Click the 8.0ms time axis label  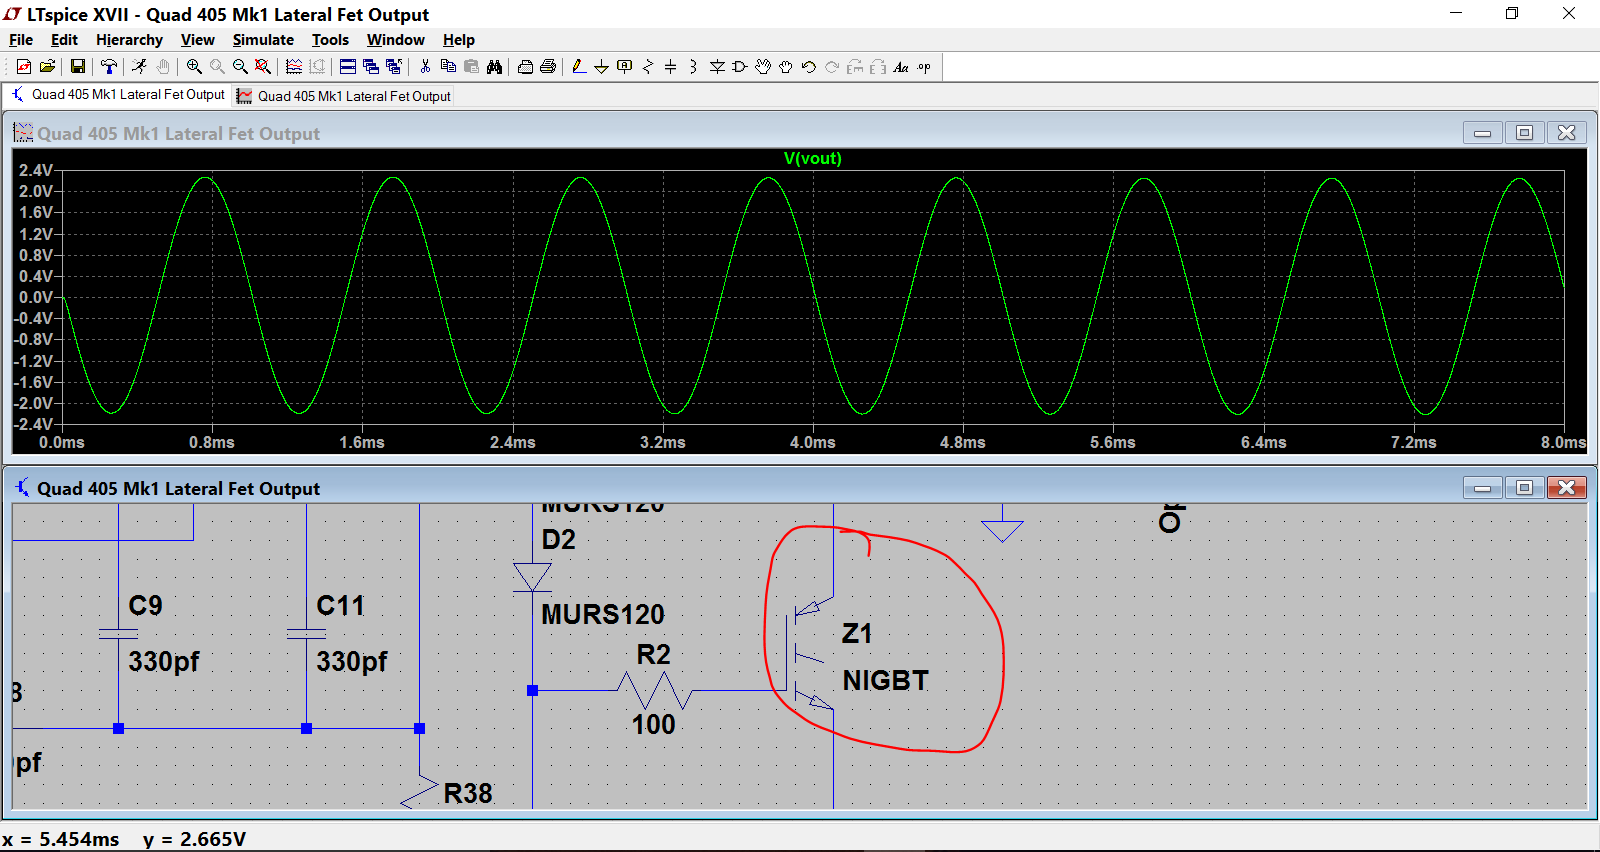click(1563, 442)
